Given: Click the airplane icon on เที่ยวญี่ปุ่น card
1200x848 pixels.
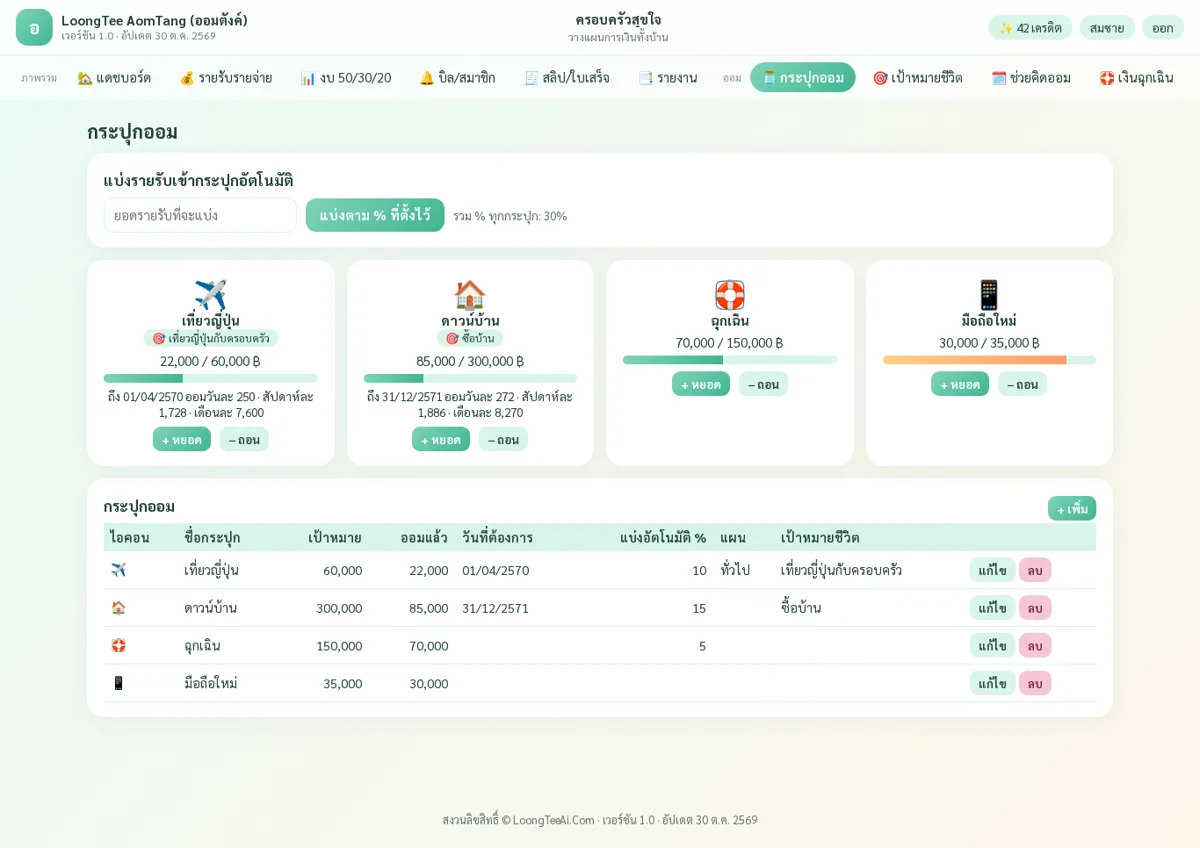Looking at the screenshot, I should tap(211, 295).
